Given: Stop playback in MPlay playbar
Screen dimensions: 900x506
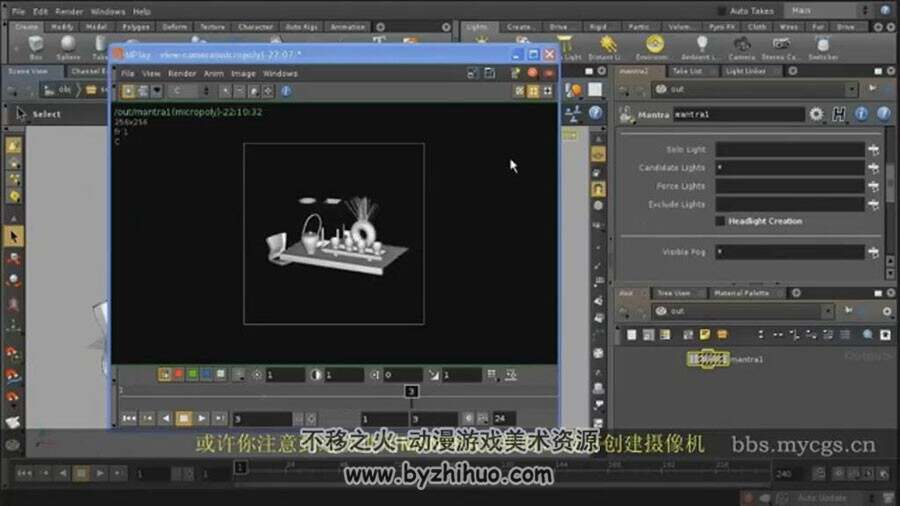Looking at the screenshot, I should coord(184,419).
